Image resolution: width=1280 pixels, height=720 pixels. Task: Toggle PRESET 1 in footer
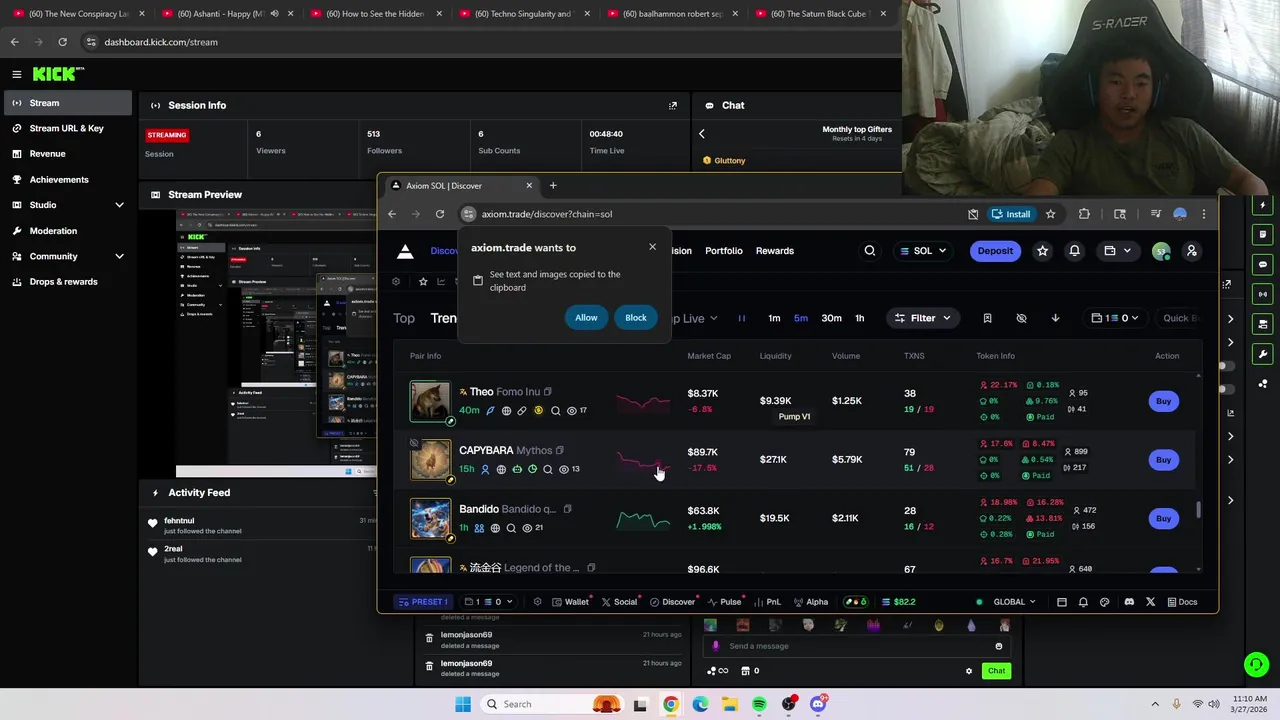[x=423, y=602]
